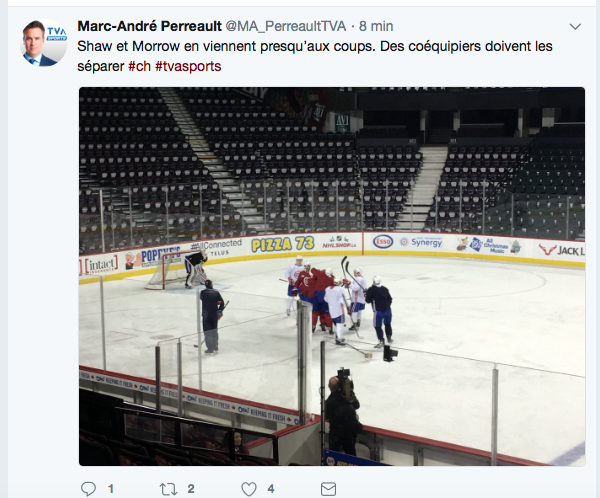Click the reply speech bubble icon

click(x=88, y=489)
